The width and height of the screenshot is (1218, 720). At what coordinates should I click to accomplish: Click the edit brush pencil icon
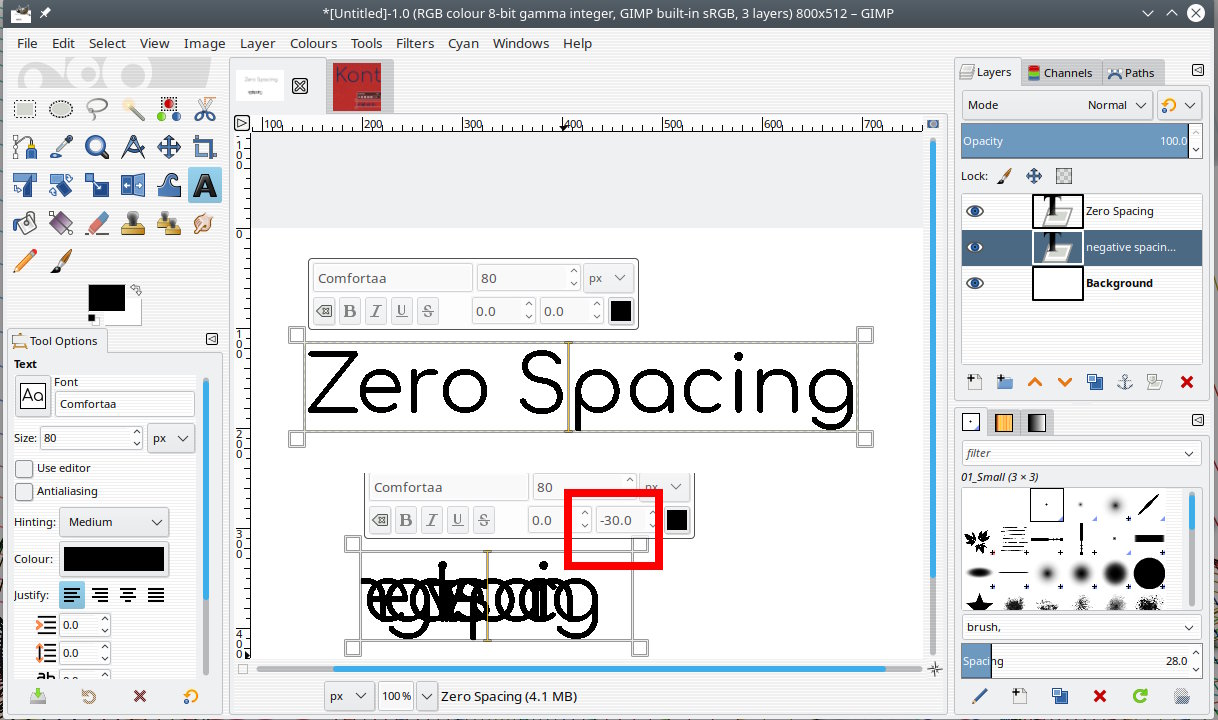(980, 696)
